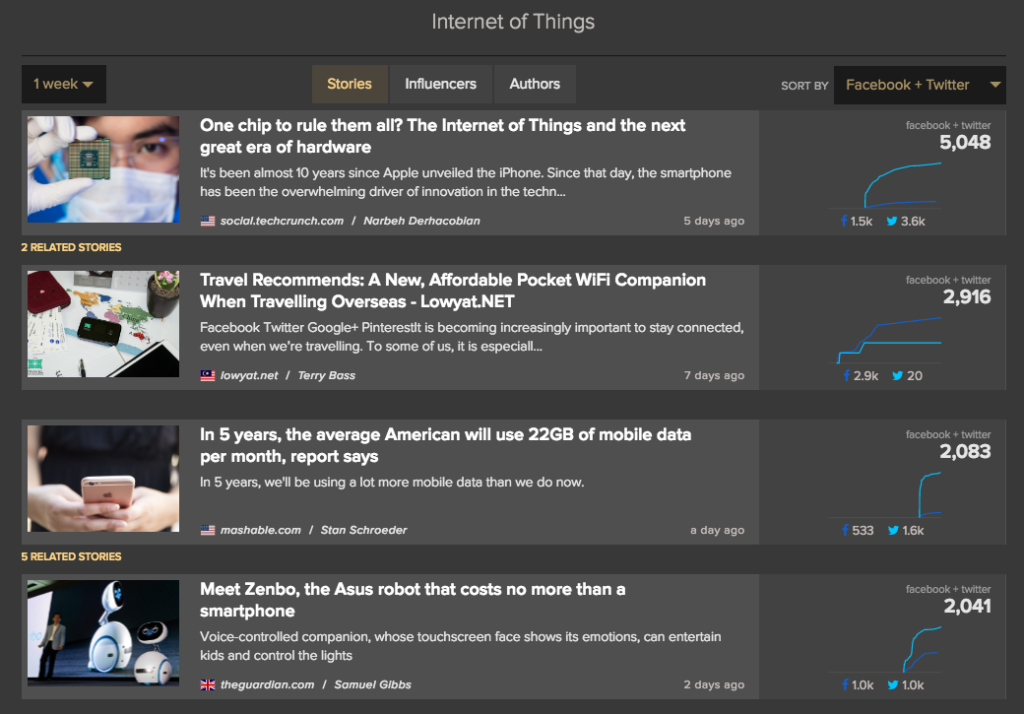Click the Facebook icon showing 2.9k on Lowyat story
Image resolution: width=1024 pixels, height=714 pixels.
(845, 375)
